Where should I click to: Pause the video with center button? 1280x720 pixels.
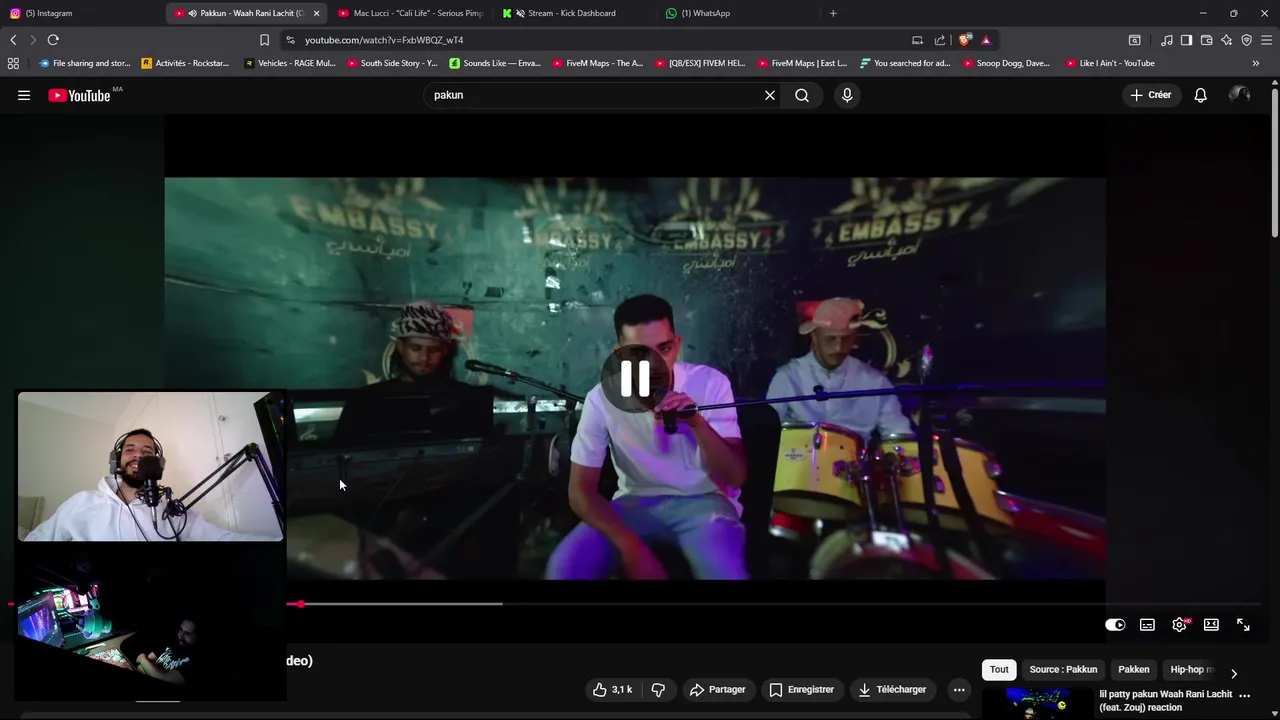635,379
